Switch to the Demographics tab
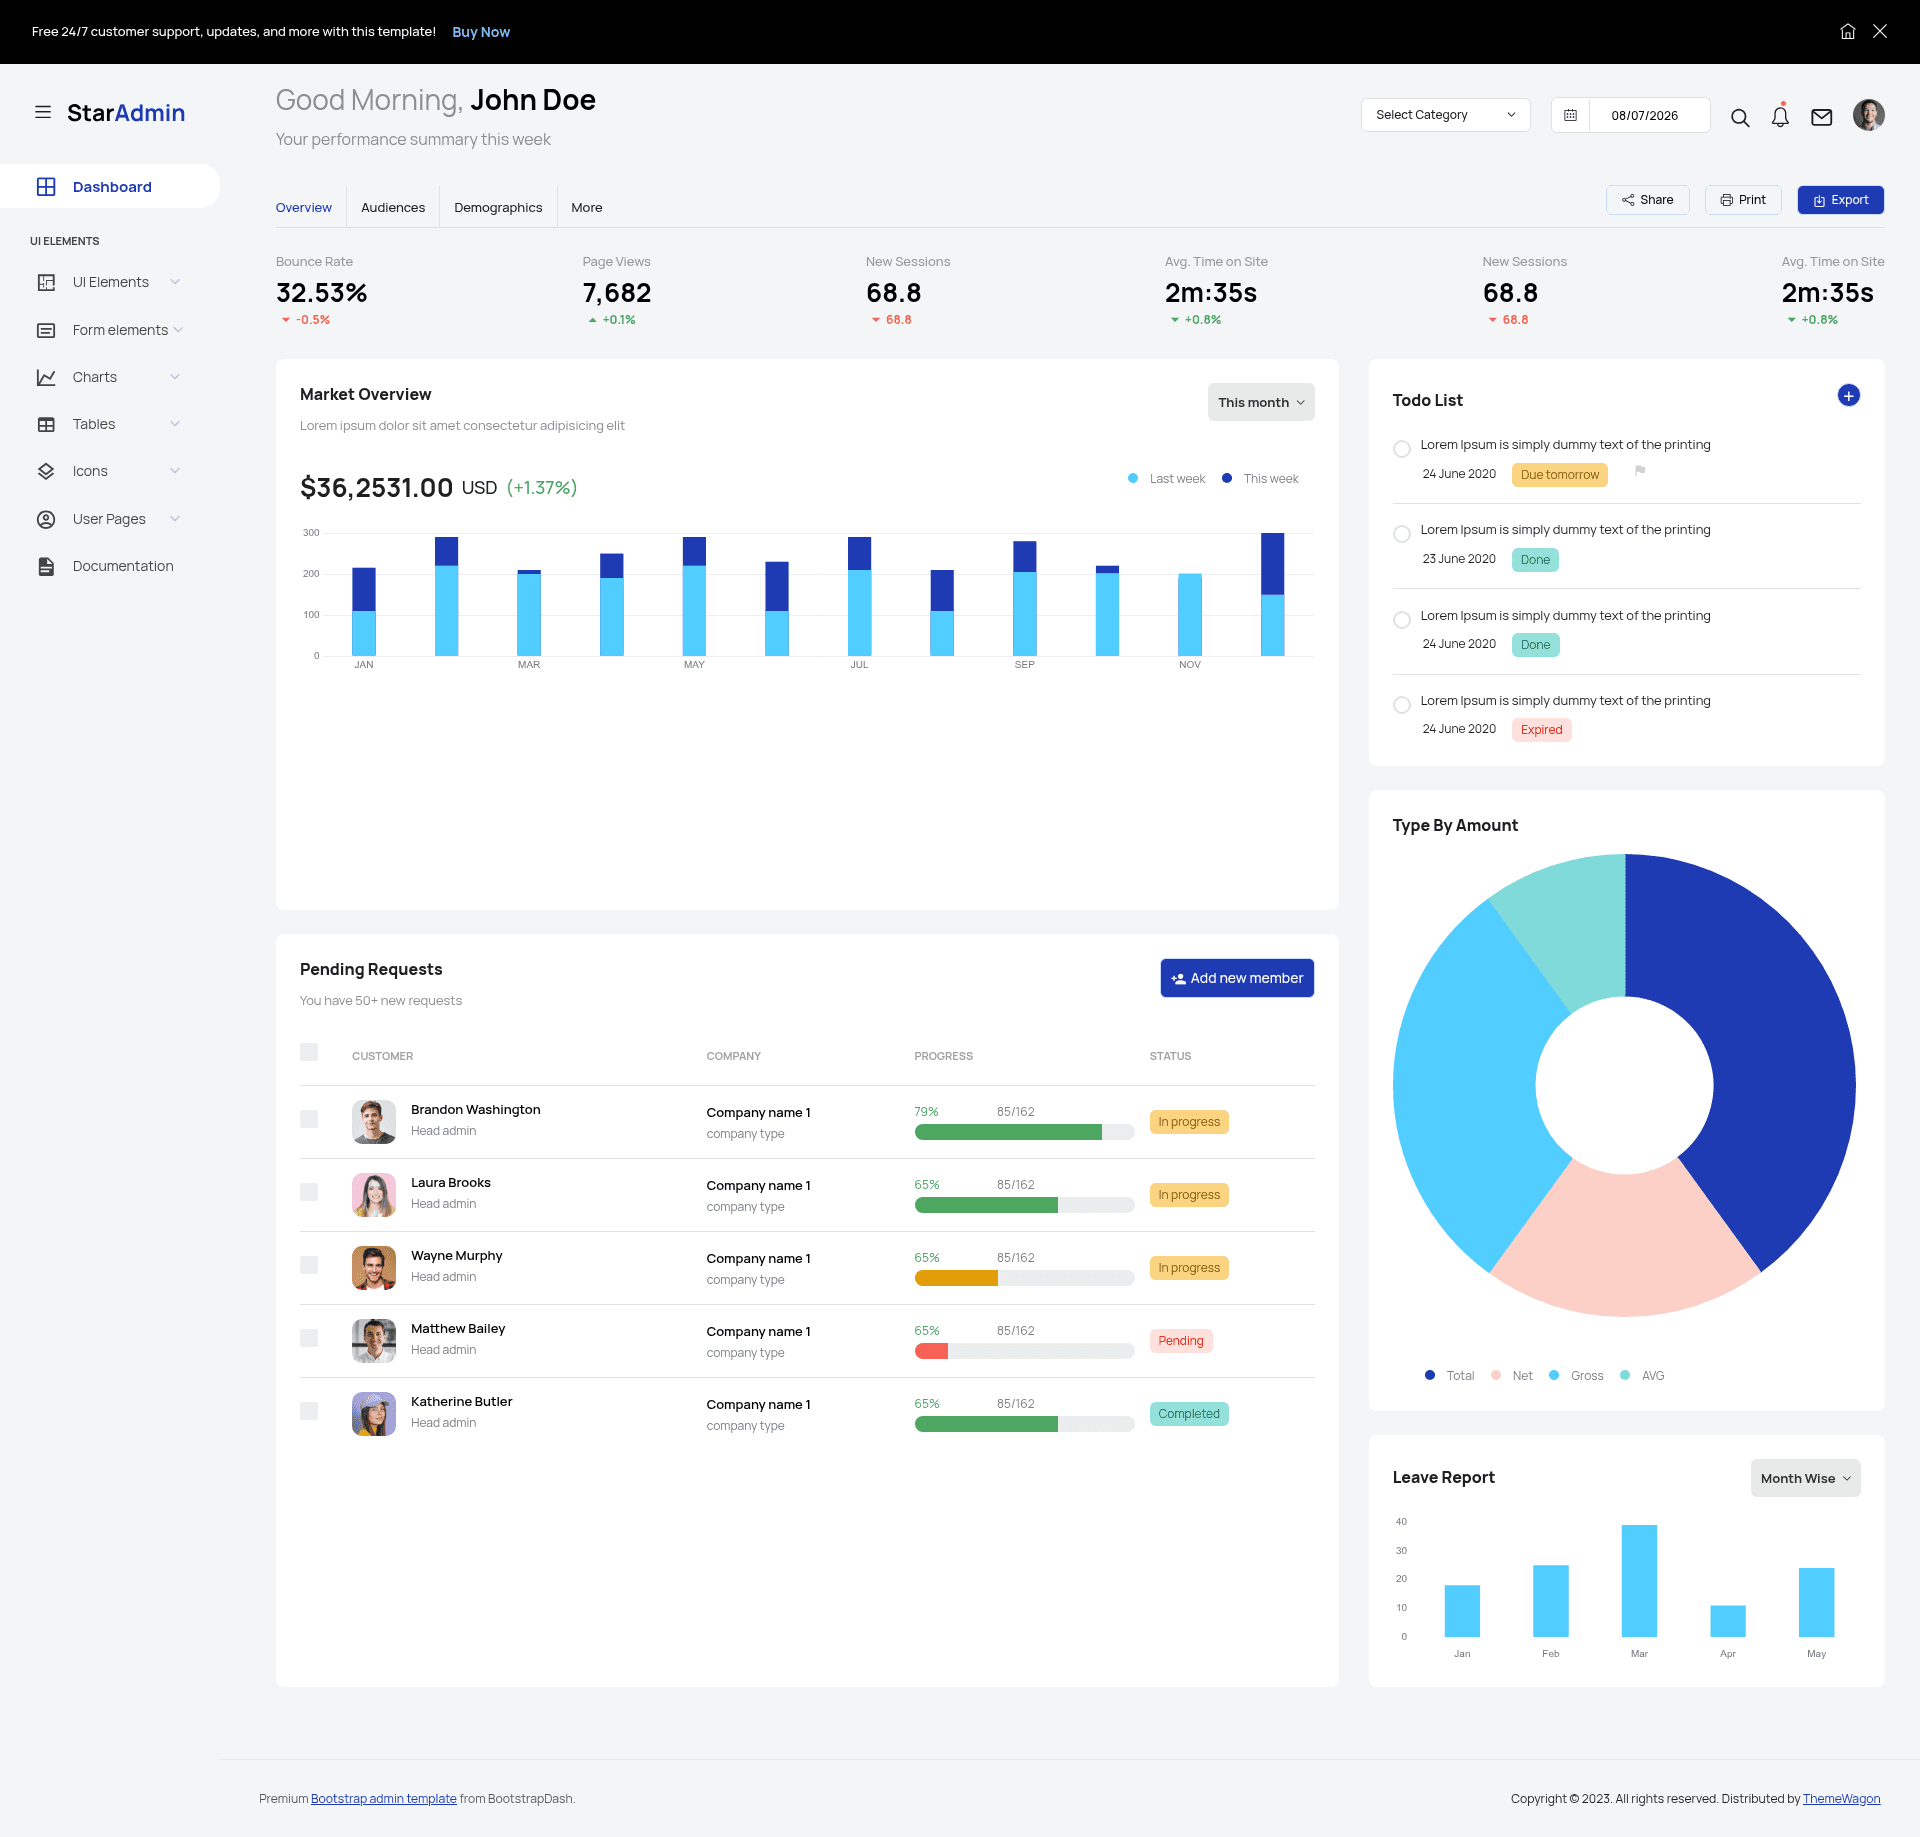Viewport: 1920px width, 1837px height. coord(498,207)
